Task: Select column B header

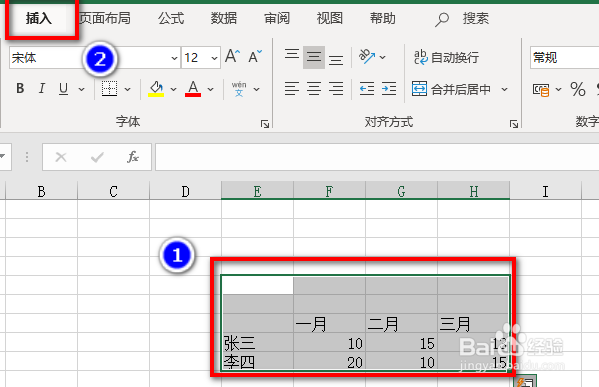Action: point(41,191)
